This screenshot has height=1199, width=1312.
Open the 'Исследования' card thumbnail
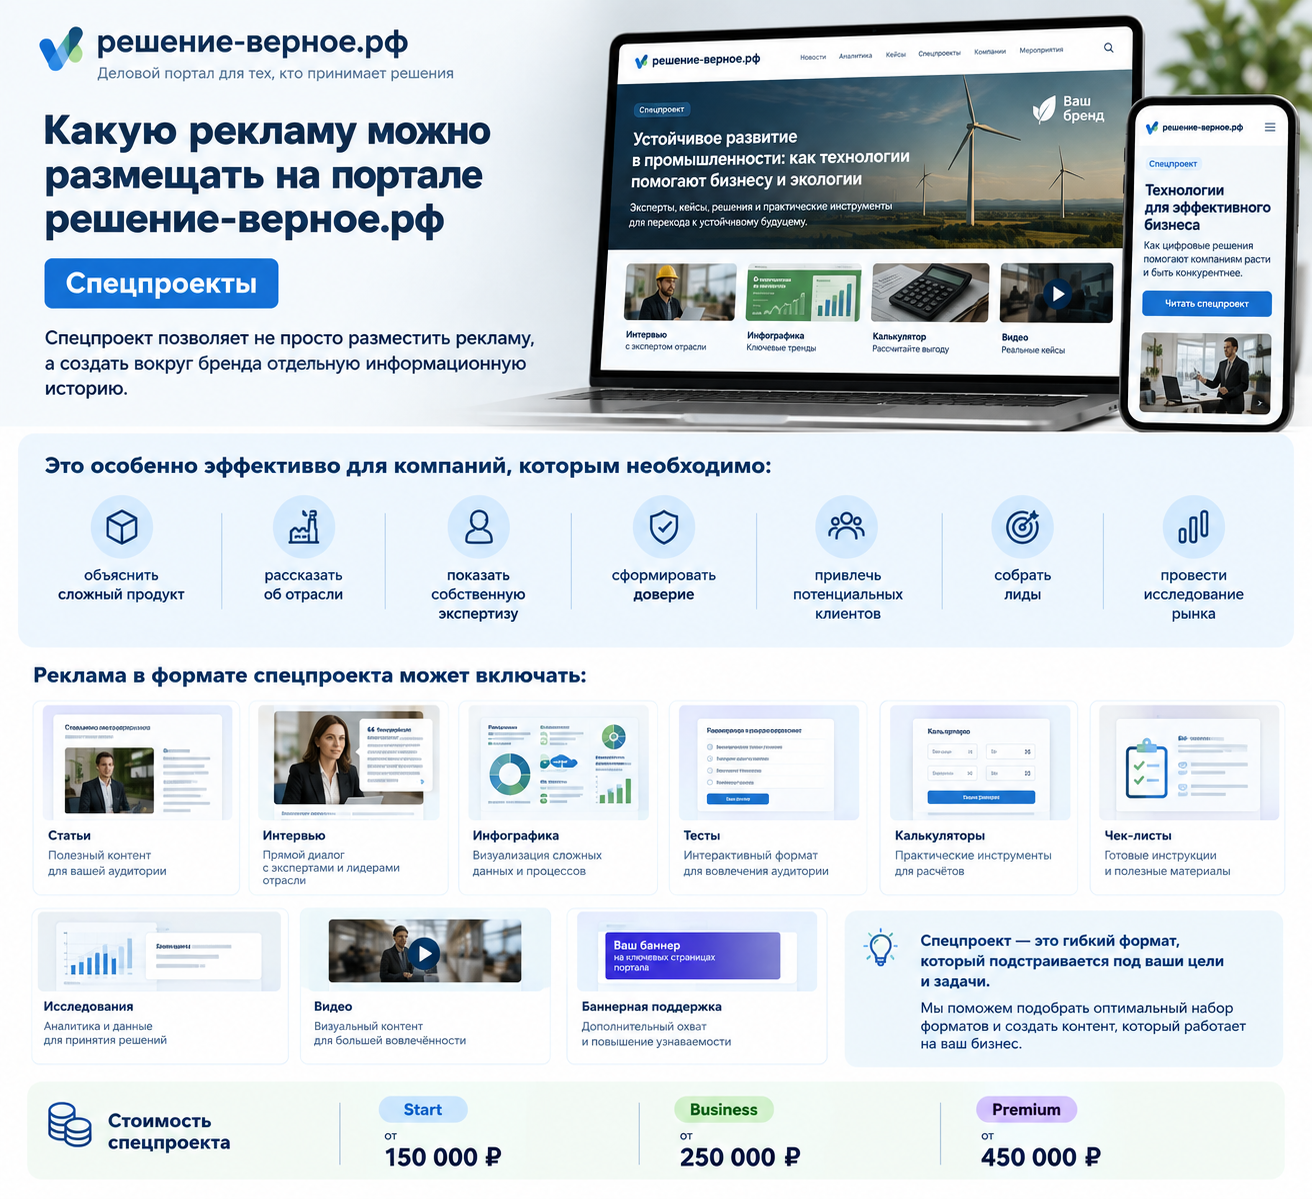pyautogui.click(x=160, y=952)
